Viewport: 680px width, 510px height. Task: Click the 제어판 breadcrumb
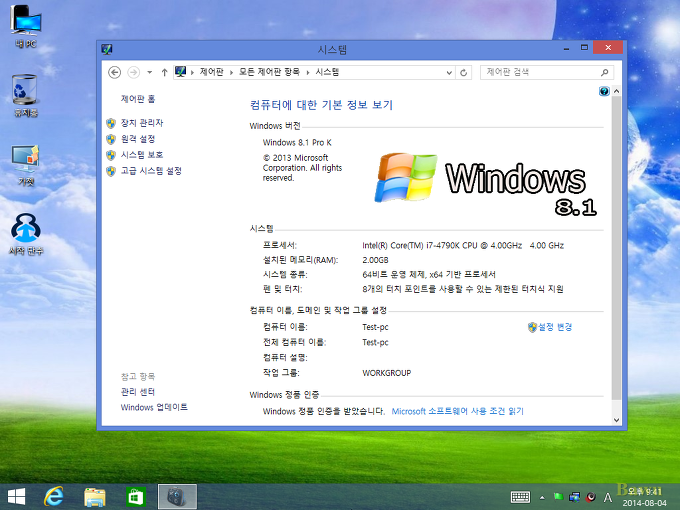pos(212,72)
